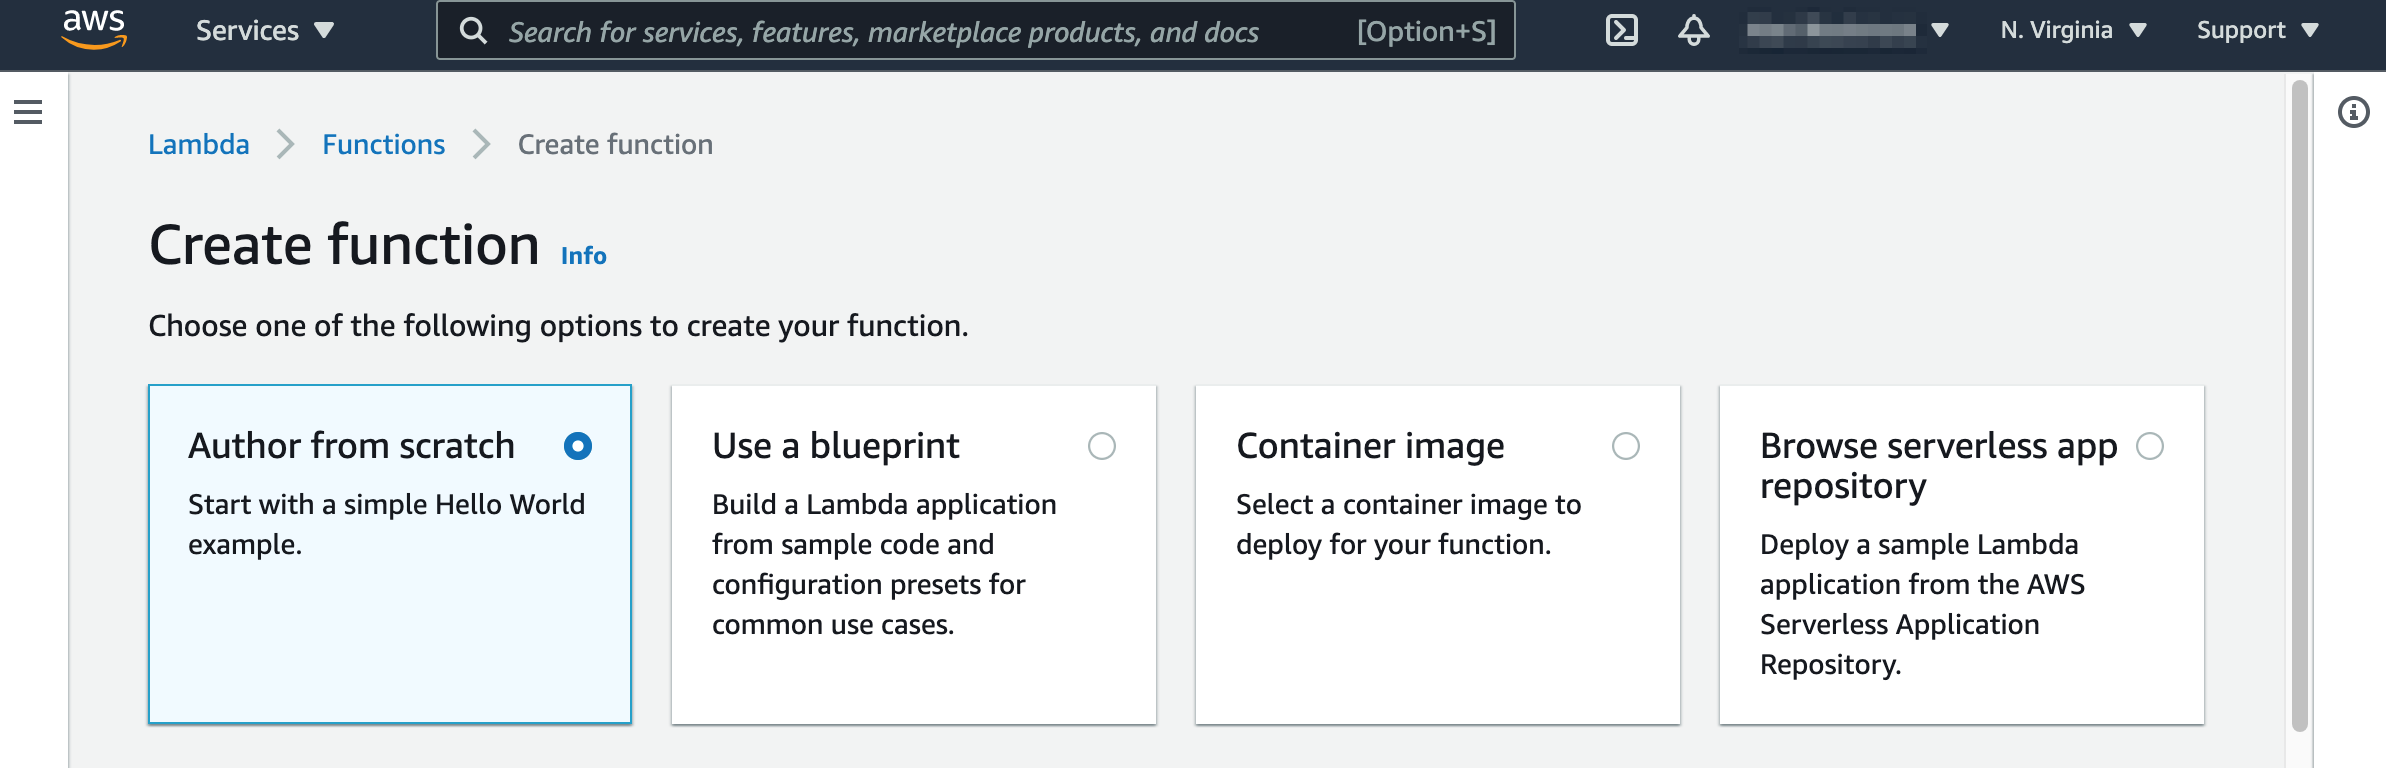
Task: Click the Choose one of the following options text
Action: [558, 326]
